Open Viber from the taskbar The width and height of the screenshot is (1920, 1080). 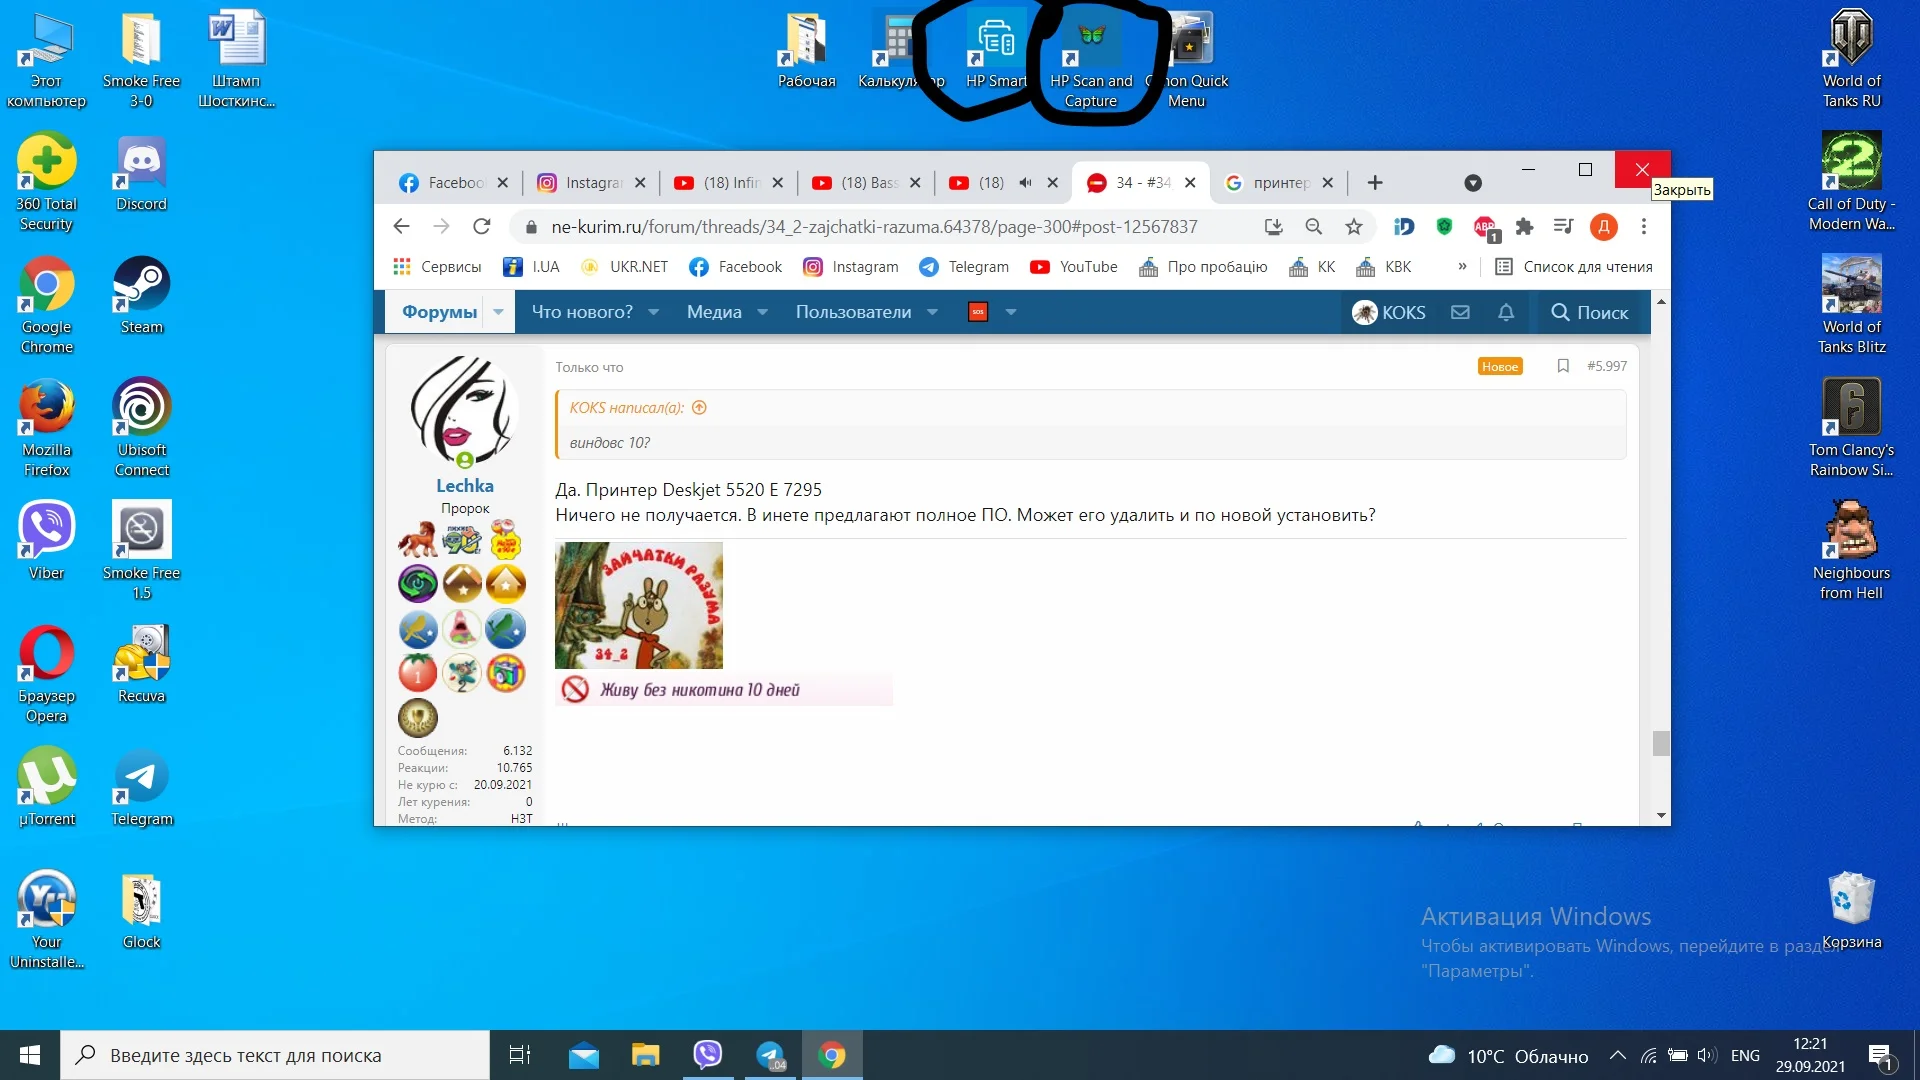708,1055
